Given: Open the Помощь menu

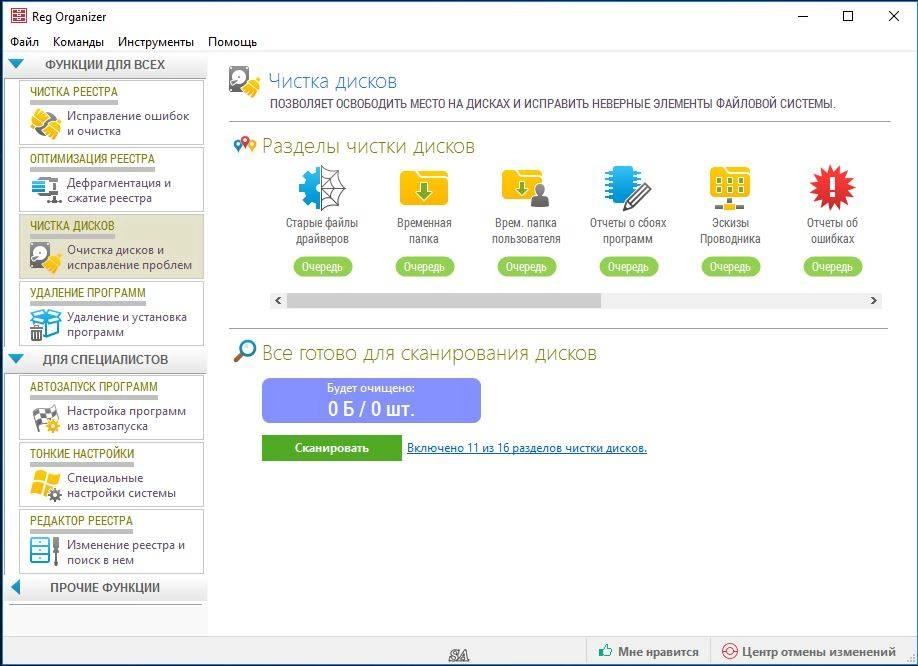Looking at the screenshot, I should tap(232, 42).
